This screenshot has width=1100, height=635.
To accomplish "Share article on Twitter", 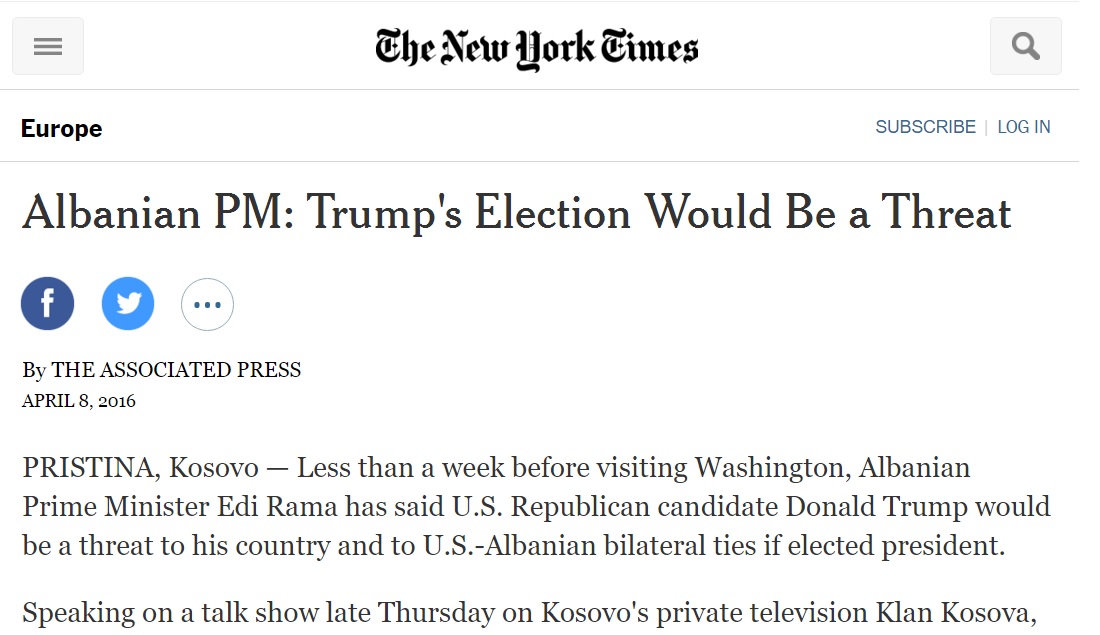I will [128, 304].
